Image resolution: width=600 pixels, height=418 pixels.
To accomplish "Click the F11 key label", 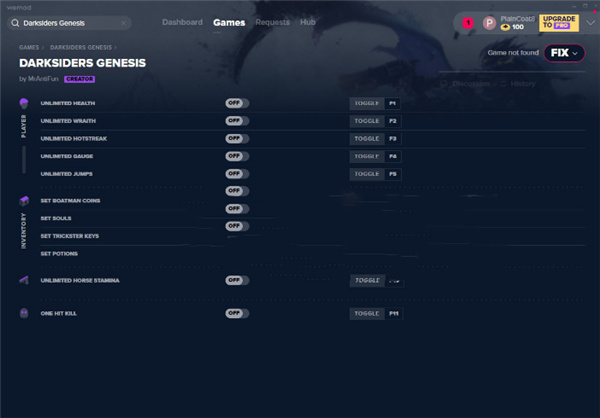I will tap(394, 314).
